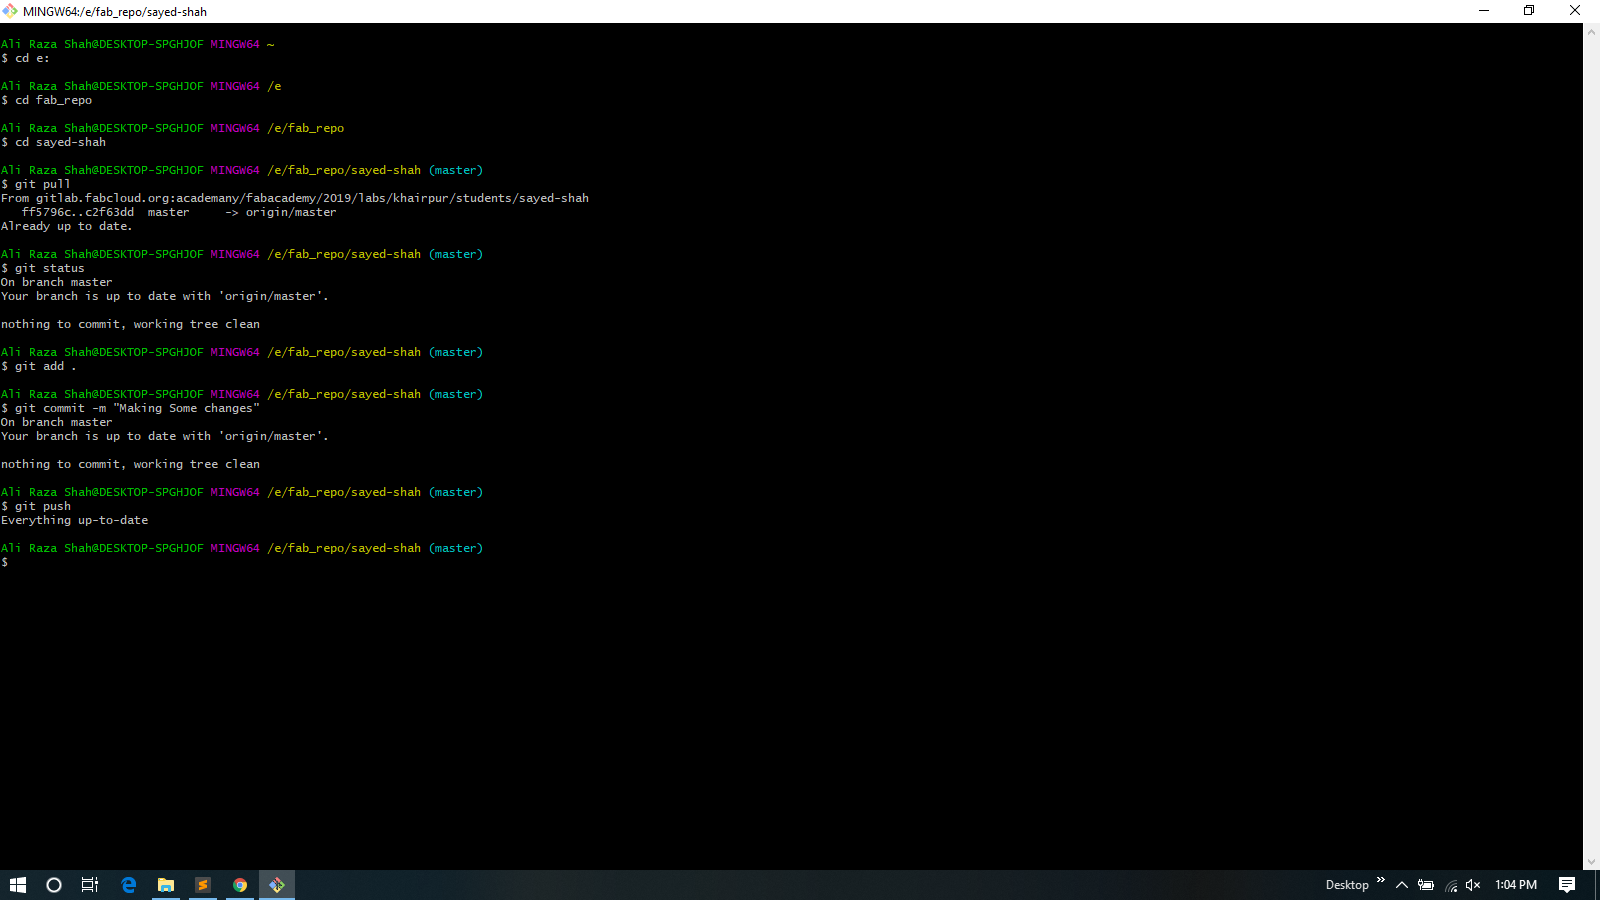
Task: Click the window title MINGW64:/e/fab_repo/sayed-shah
Action: (115, 12)
